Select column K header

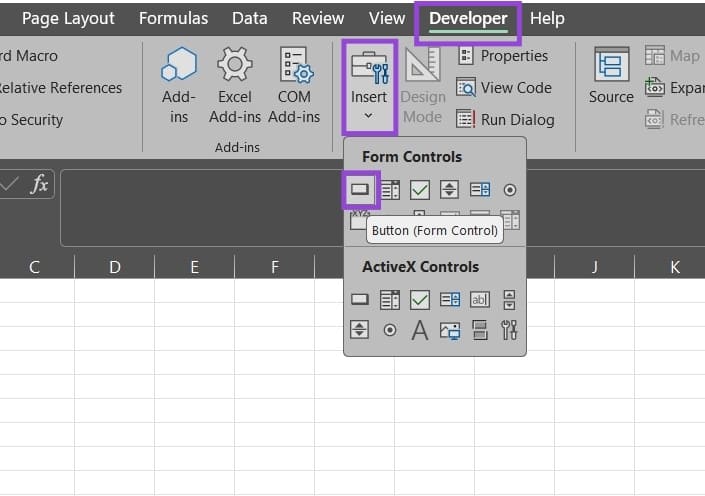[674, 267]
